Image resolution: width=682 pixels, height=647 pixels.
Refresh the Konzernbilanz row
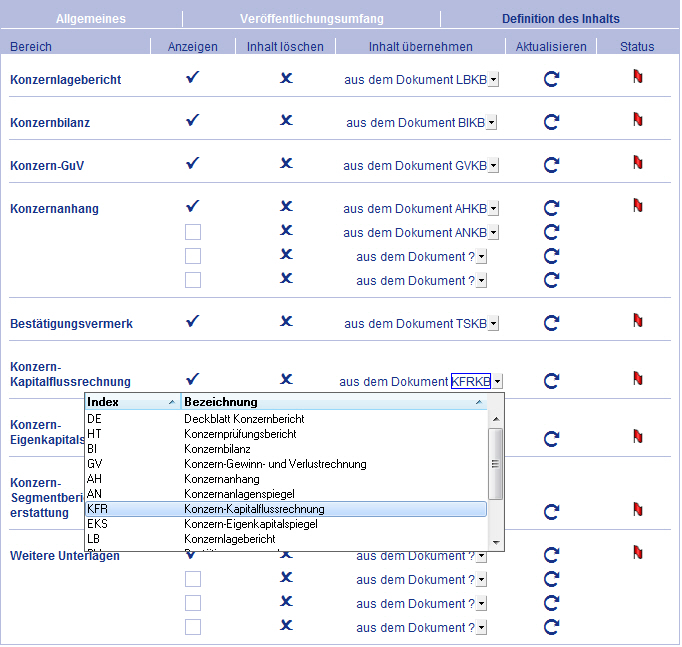[x=551, y=122]
